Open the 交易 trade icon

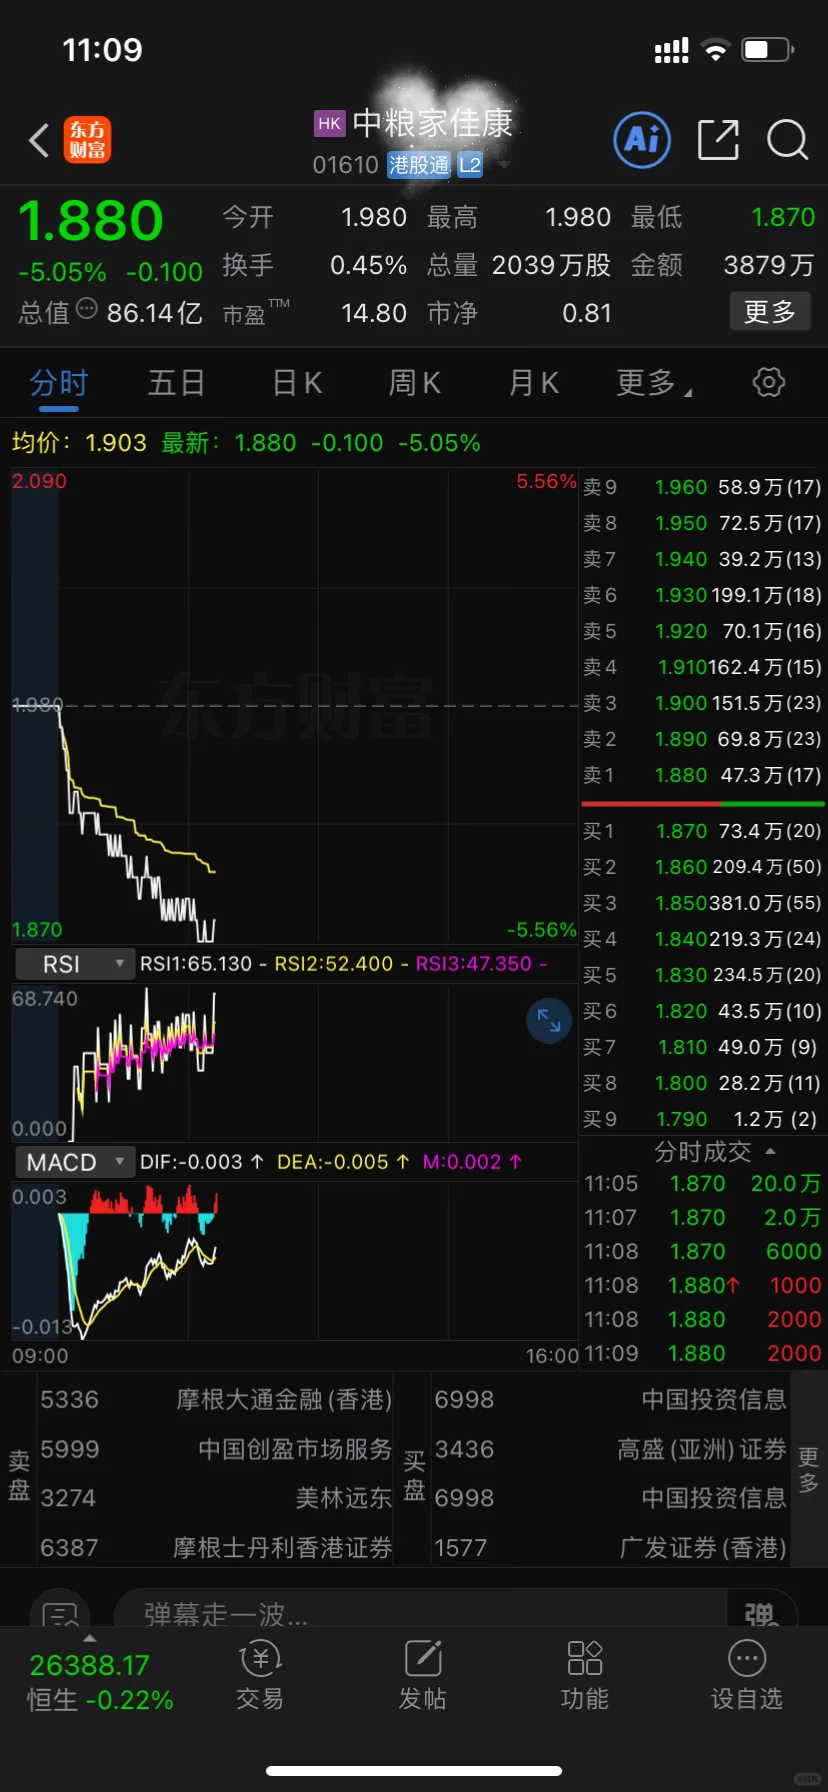[260, 1676]
